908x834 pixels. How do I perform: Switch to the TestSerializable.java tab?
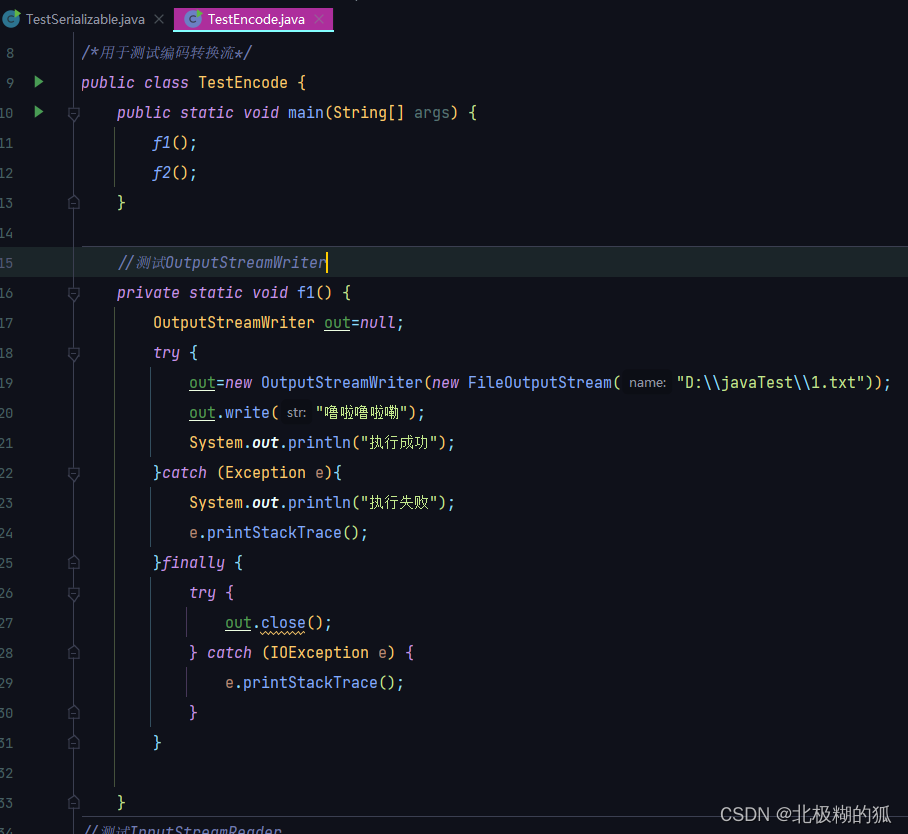(x=85, y=19)
